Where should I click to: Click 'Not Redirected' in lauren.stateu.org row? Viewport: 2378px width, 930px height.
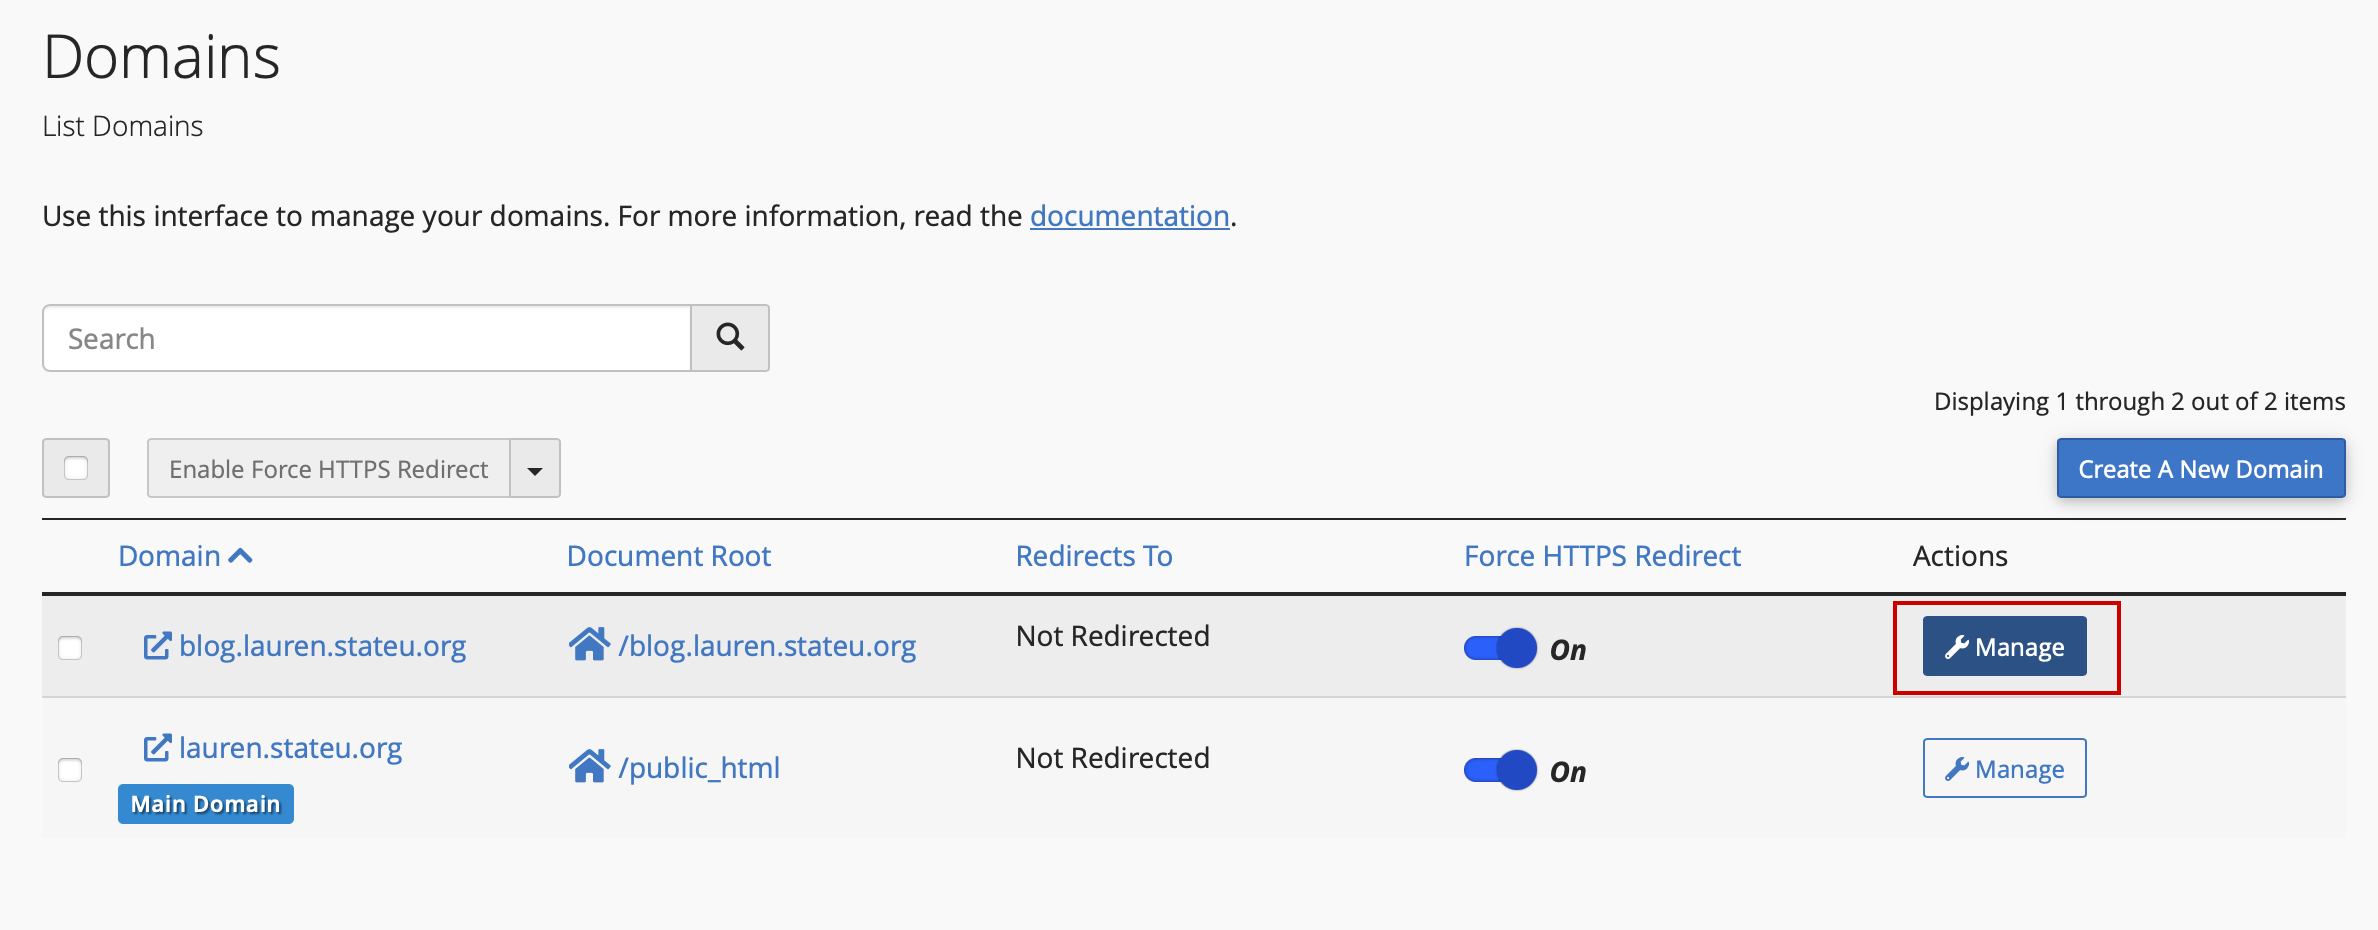tap(1113, 758)
